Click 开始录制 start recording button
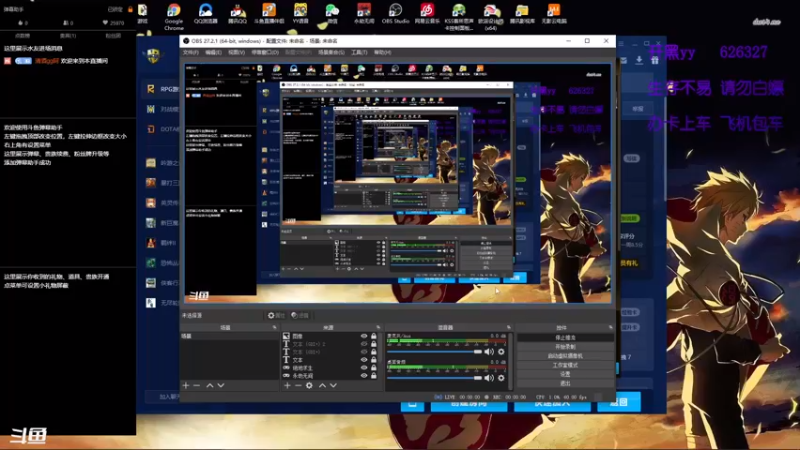800x450 pixels. click(x=565, y=347)
